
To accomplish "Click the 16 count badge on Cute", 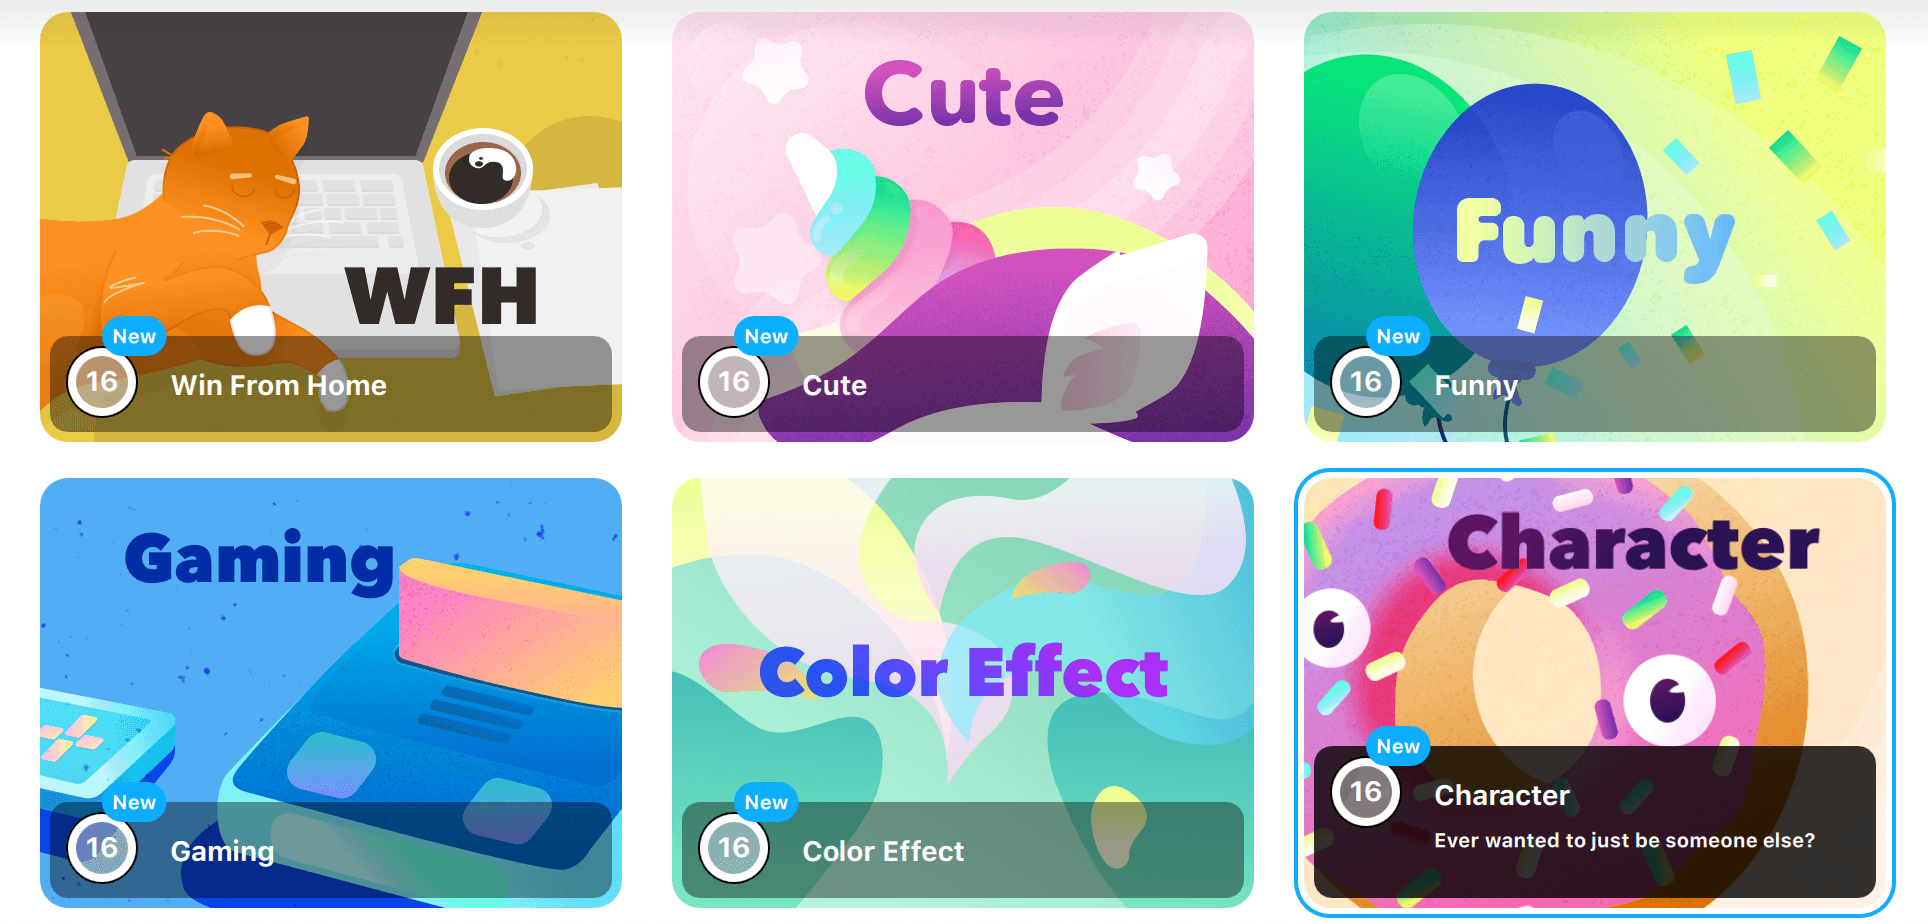I will coord(734,382).
